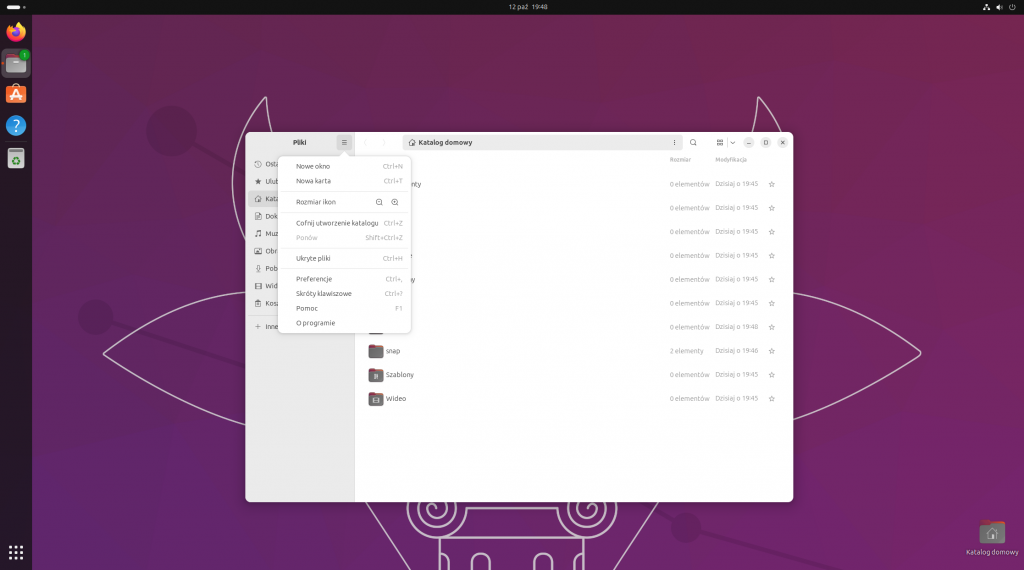This screenshot has width=1024, height=570.
Task: Open the Ubuntu Software app in dock
Action: [x=16, y=94]
